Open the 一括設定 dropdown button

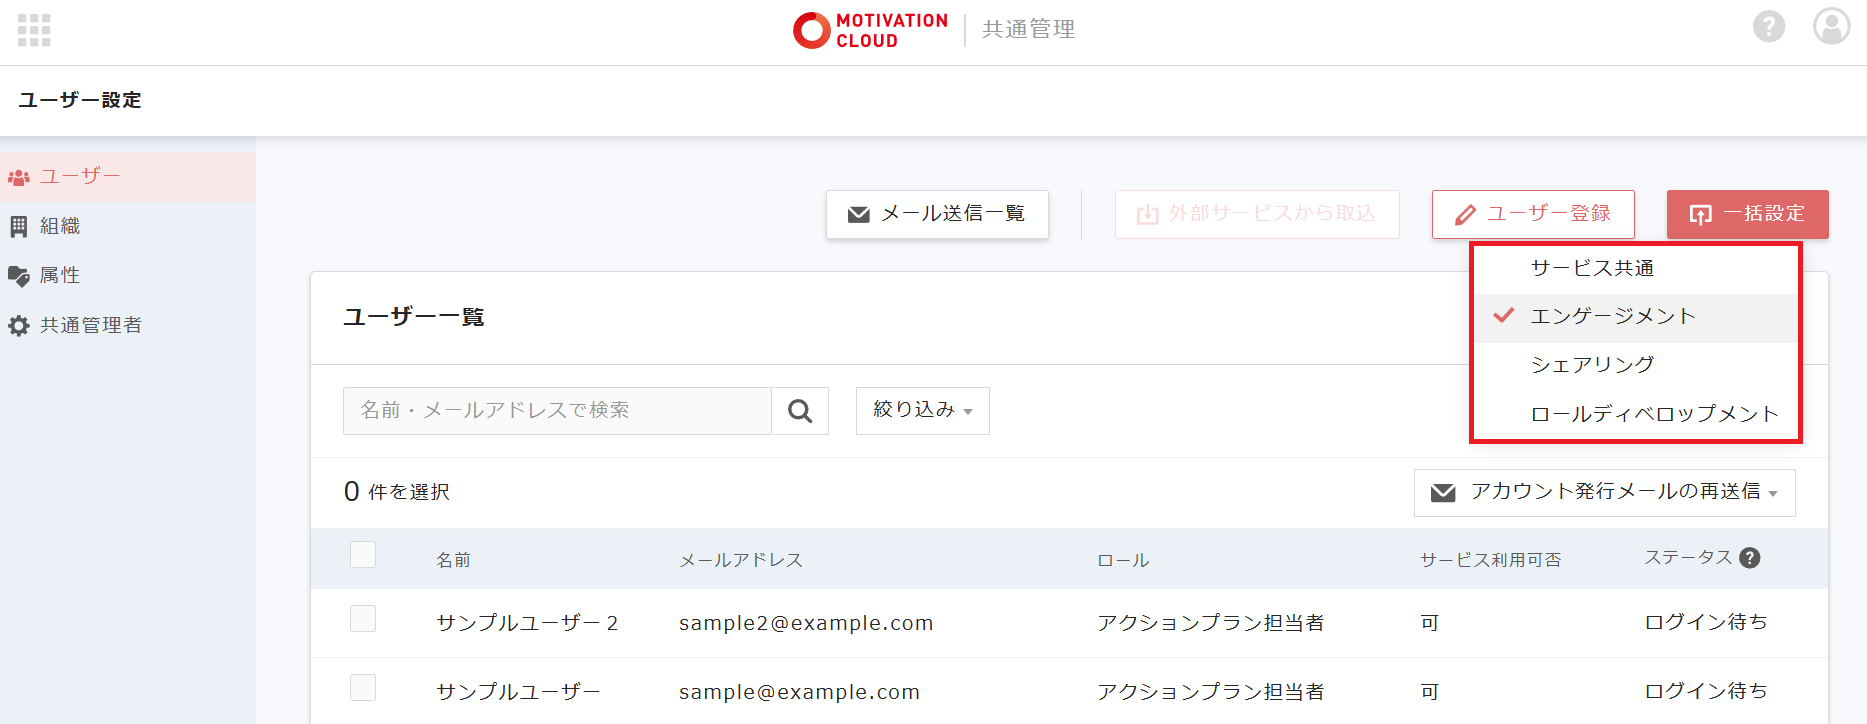click(1748, 214)
